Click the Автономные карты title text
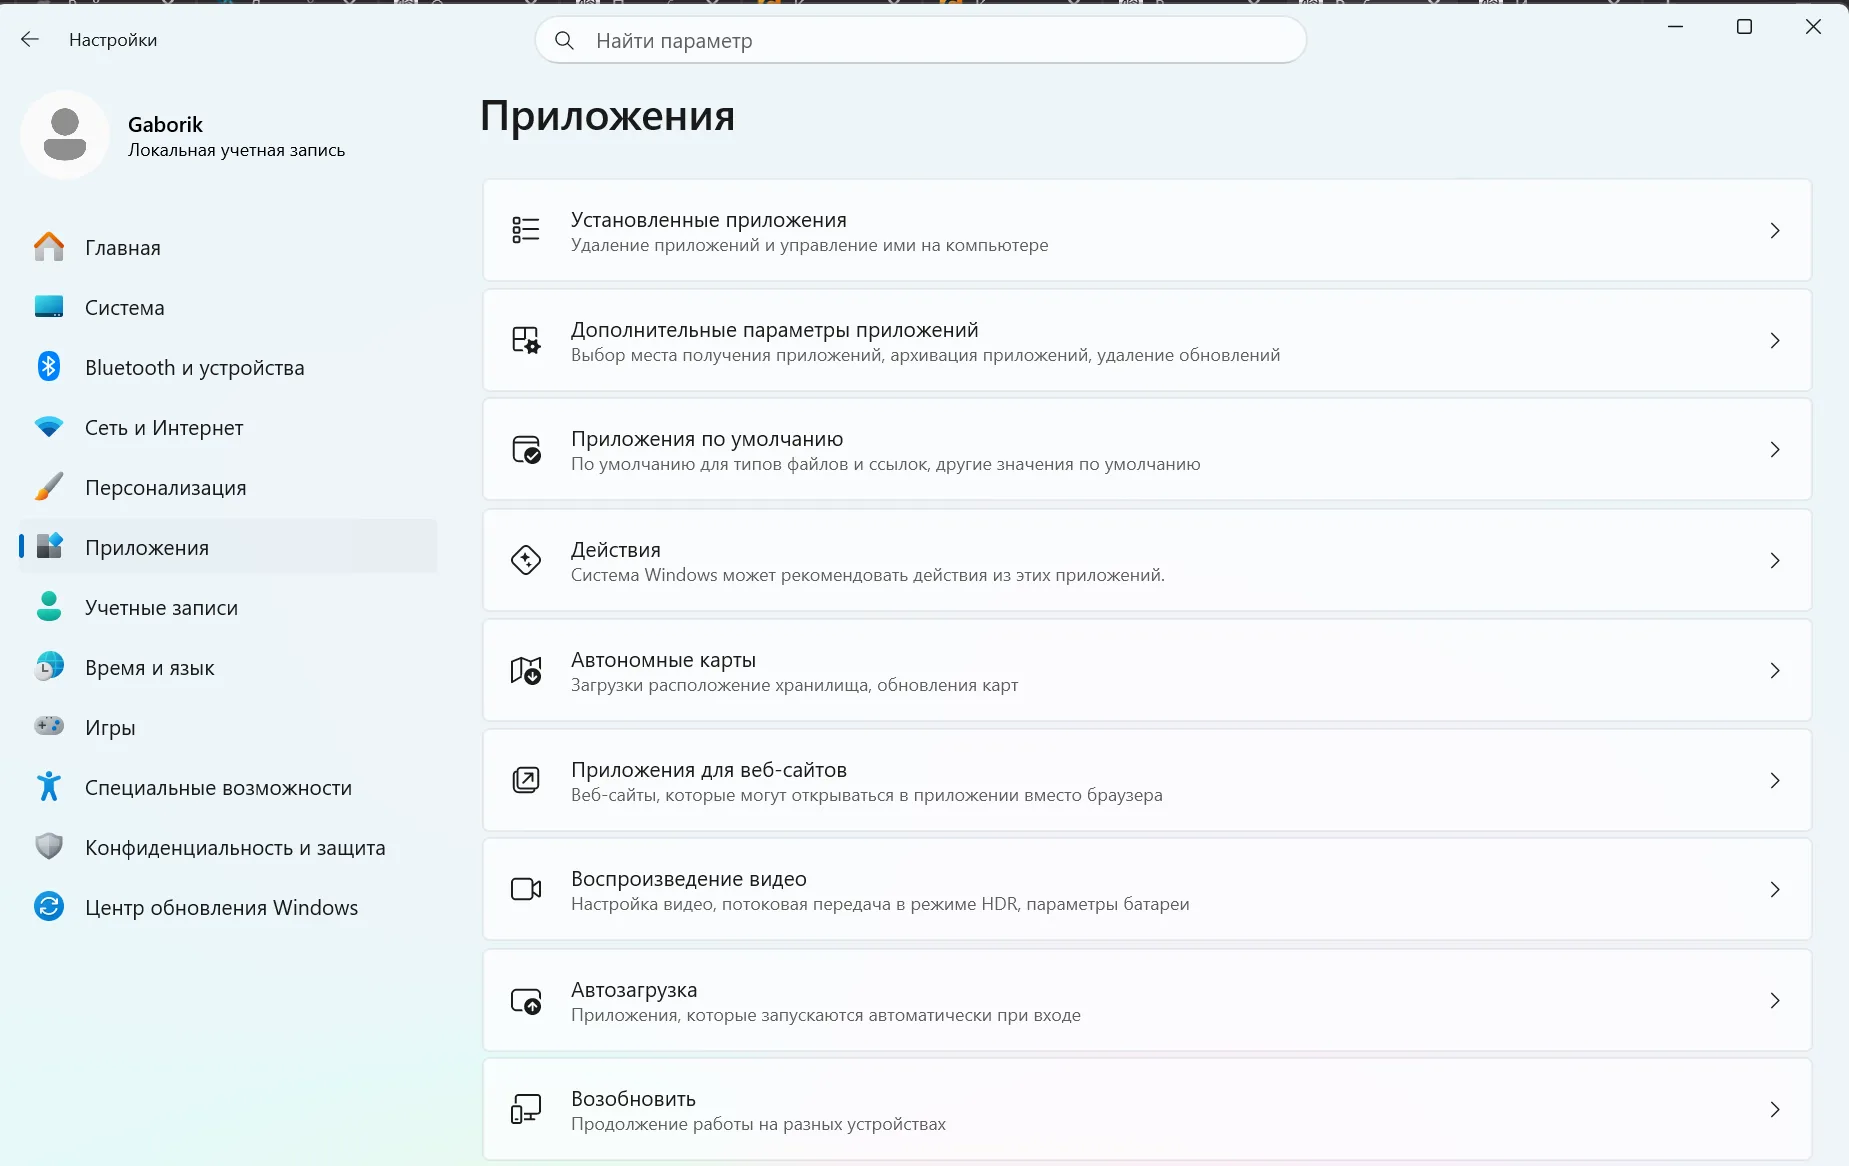 pos(663,660)
